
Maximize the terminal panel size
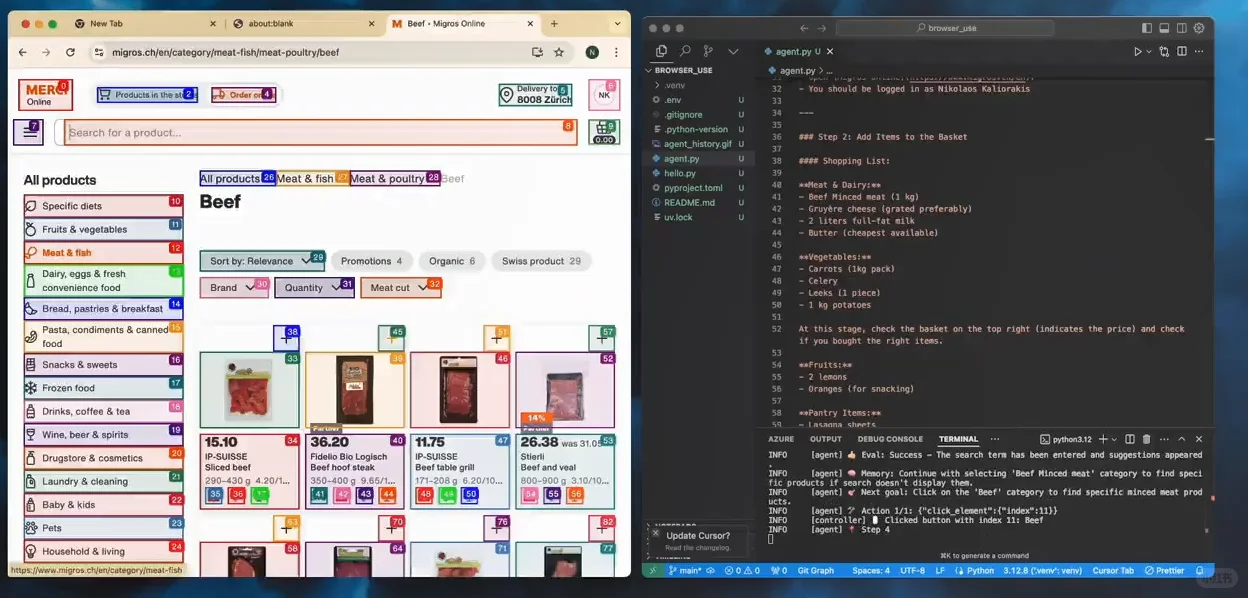[x=1181, y=439]
